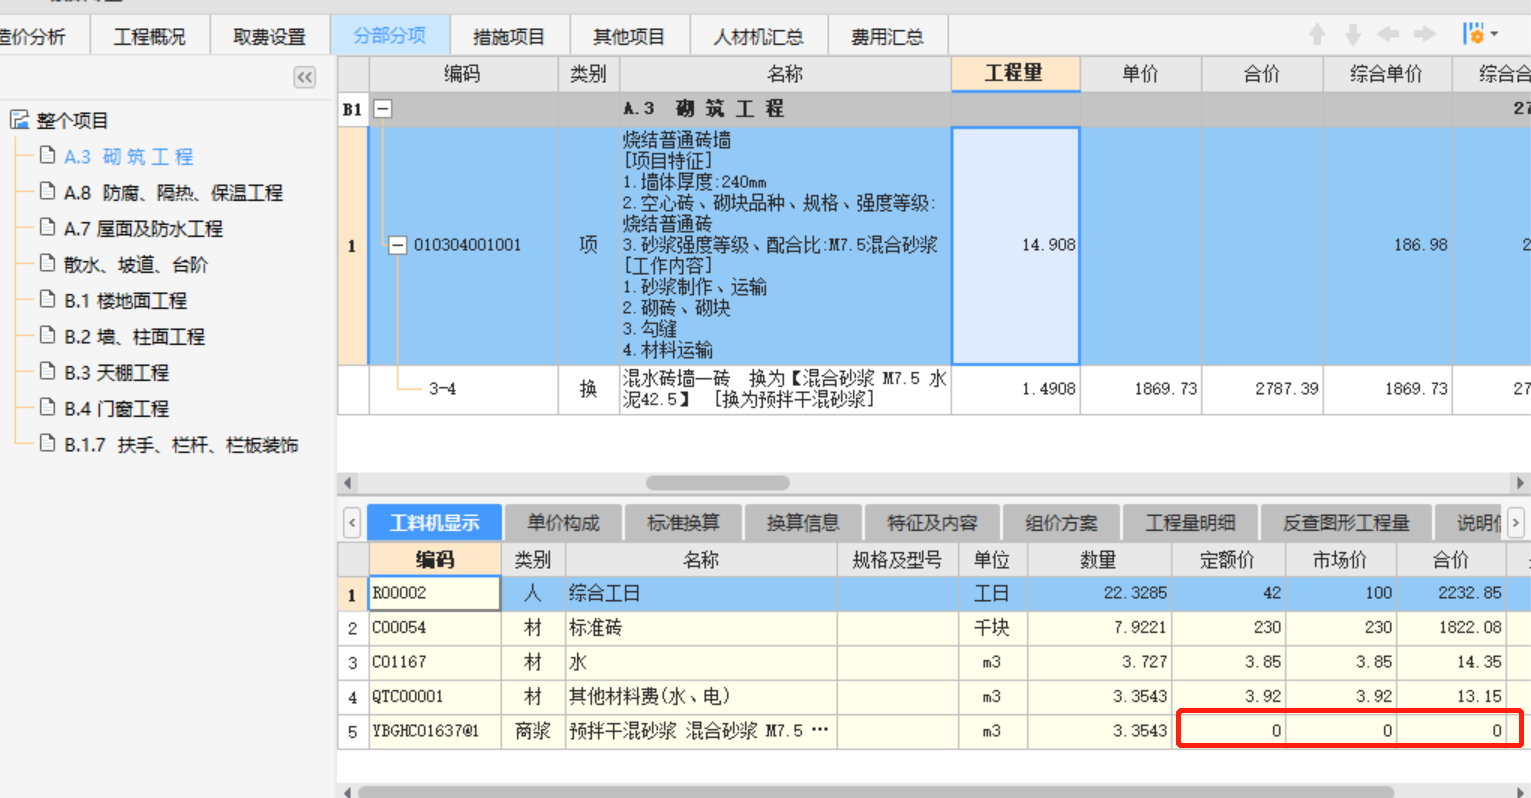Click the 1869.73 unit price cell
1531x798 pixels.
coord(1140,389)
